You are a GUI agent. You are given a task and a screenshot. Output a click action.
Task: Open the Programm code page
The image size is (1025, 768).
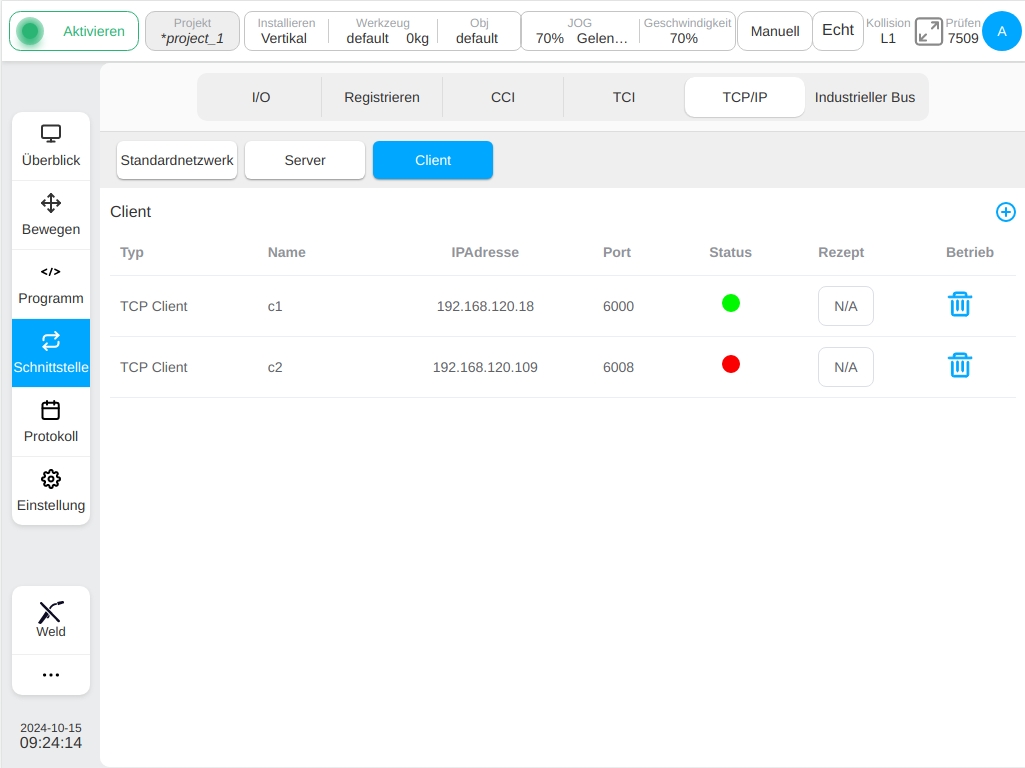(51, 284)
